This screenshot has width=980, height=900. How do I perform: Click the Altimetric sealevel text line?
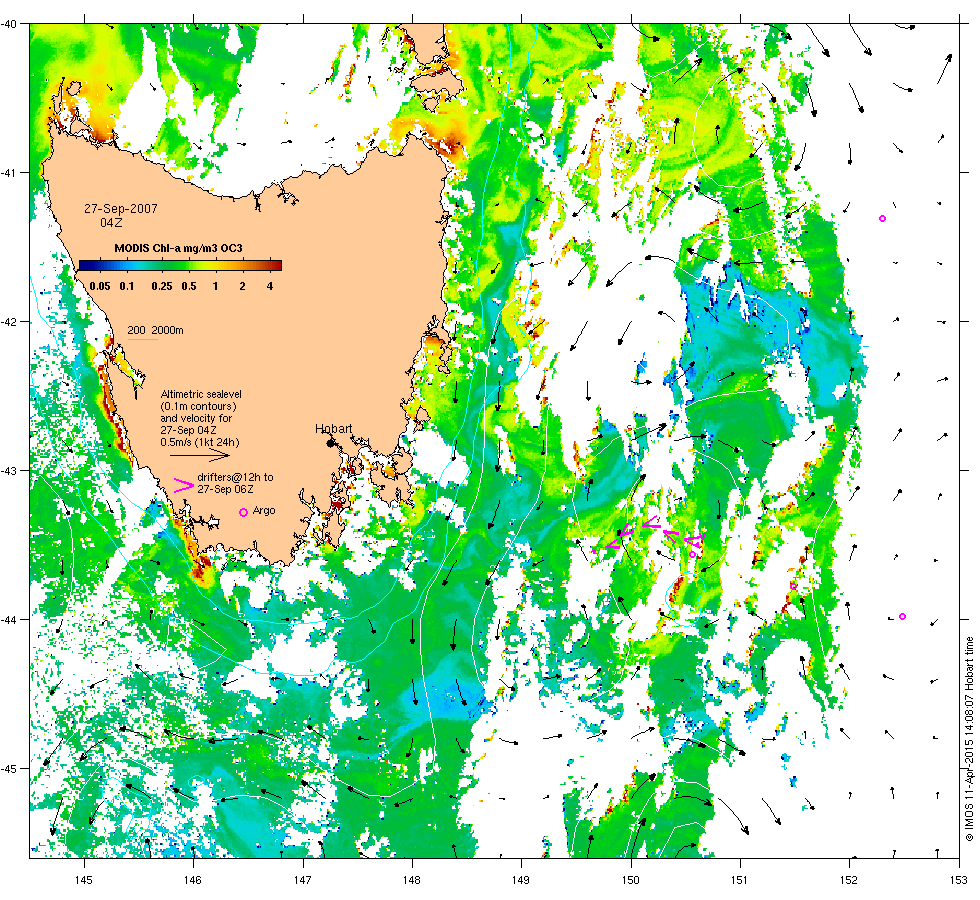pyautogui.click(x=201, y=394)
